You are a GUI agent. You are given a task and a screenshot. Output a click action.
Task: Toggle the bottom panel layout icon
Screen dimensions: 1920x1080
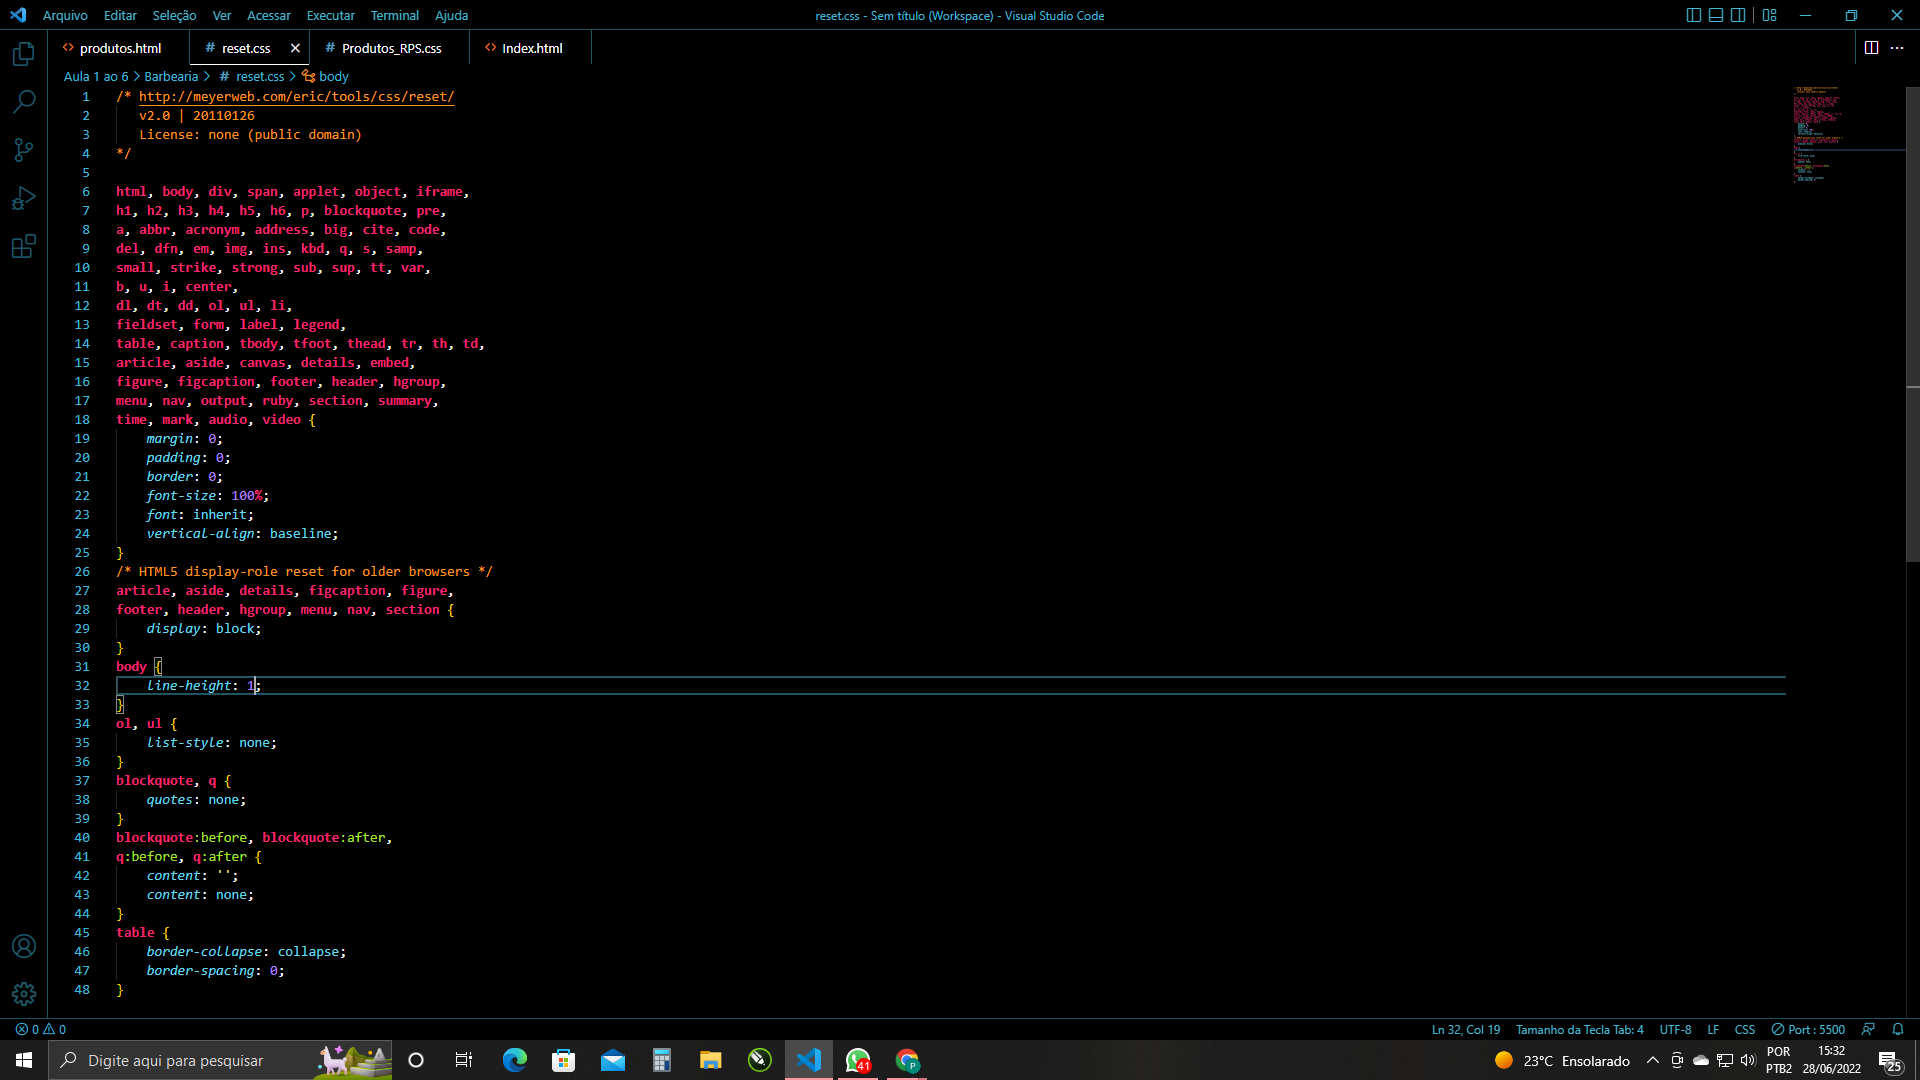tap(1716, 15)
